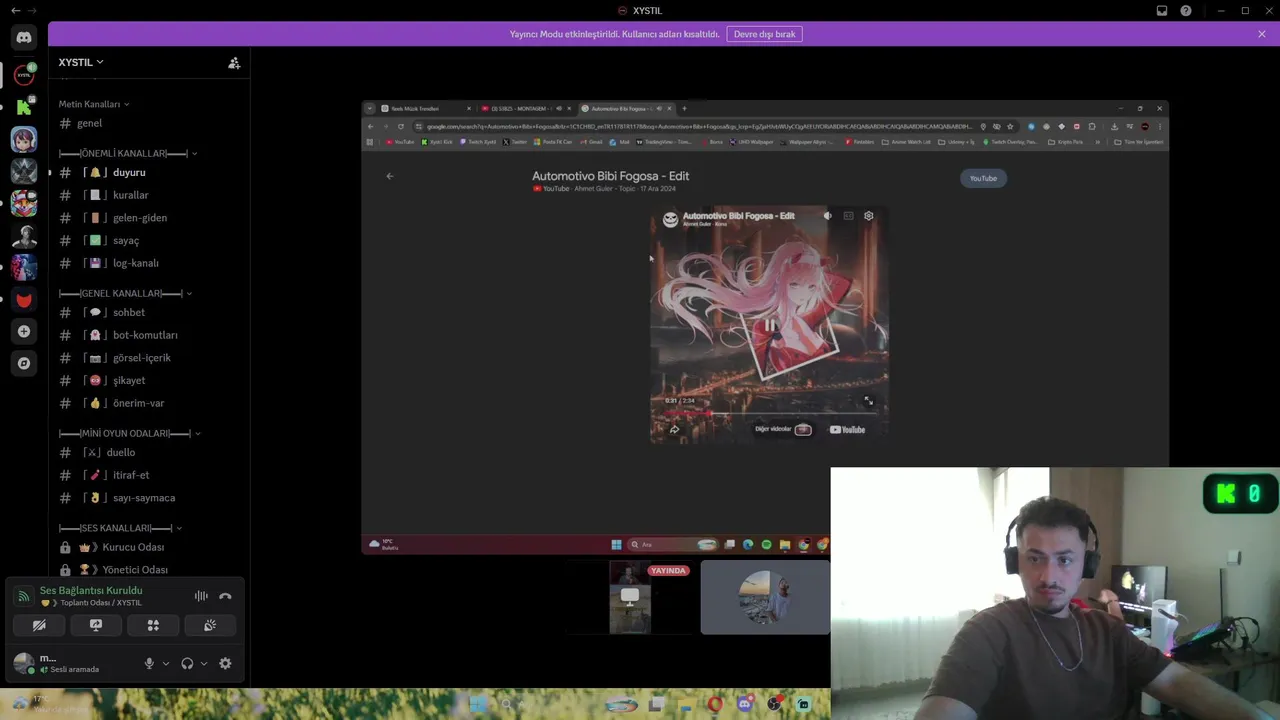
Task: Click Diğer videolar in the player
Action: click(x=783, y=430)
